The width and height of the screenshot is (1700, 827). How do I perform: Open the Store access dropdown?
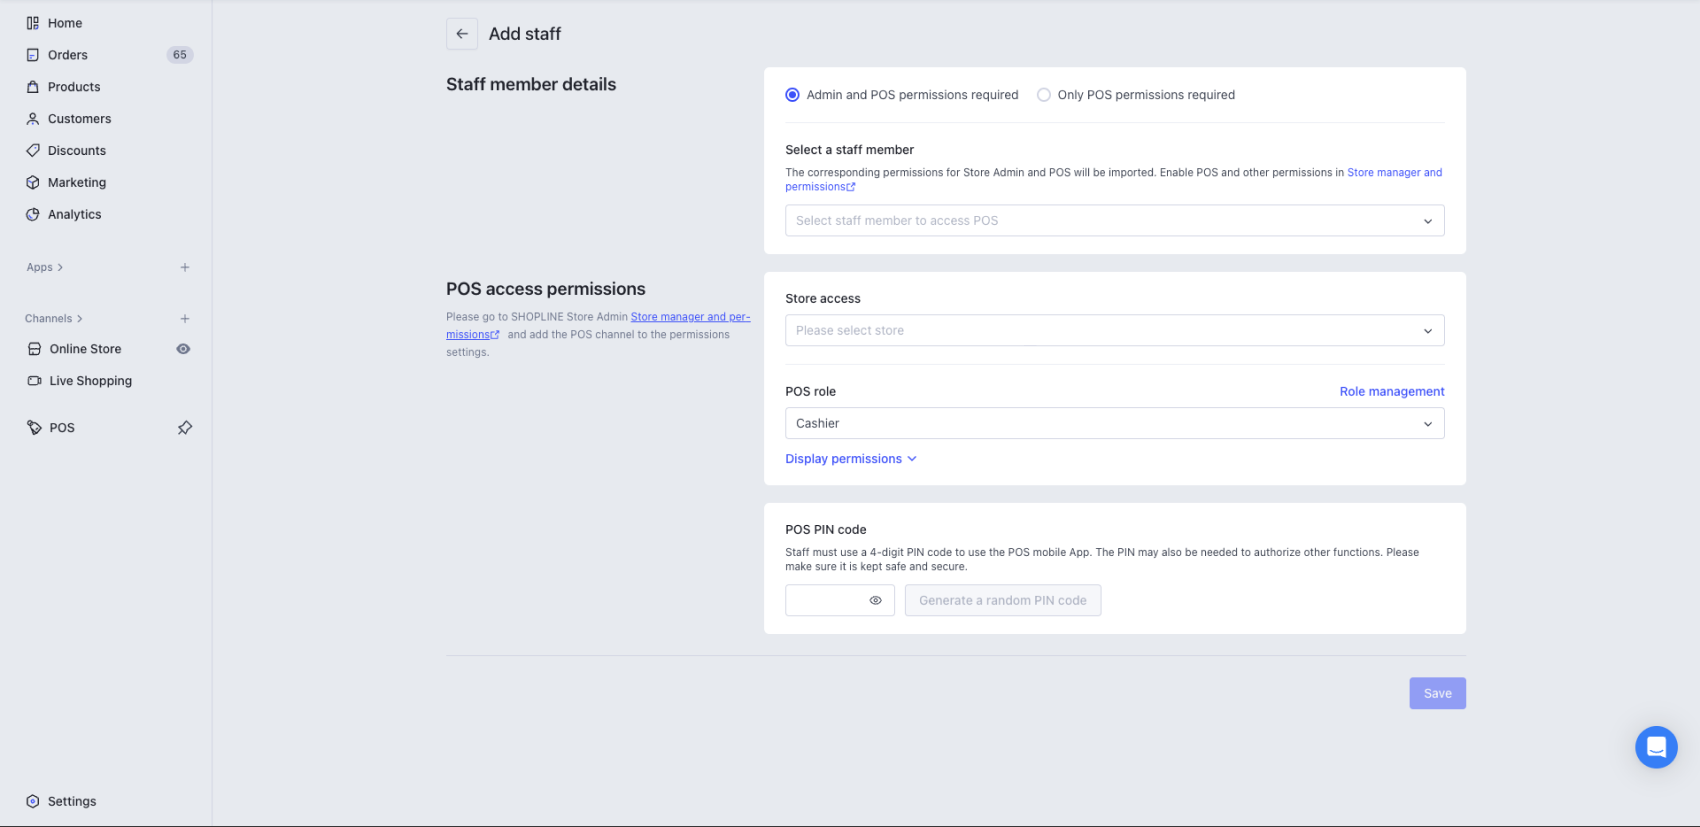point(1114,331)
